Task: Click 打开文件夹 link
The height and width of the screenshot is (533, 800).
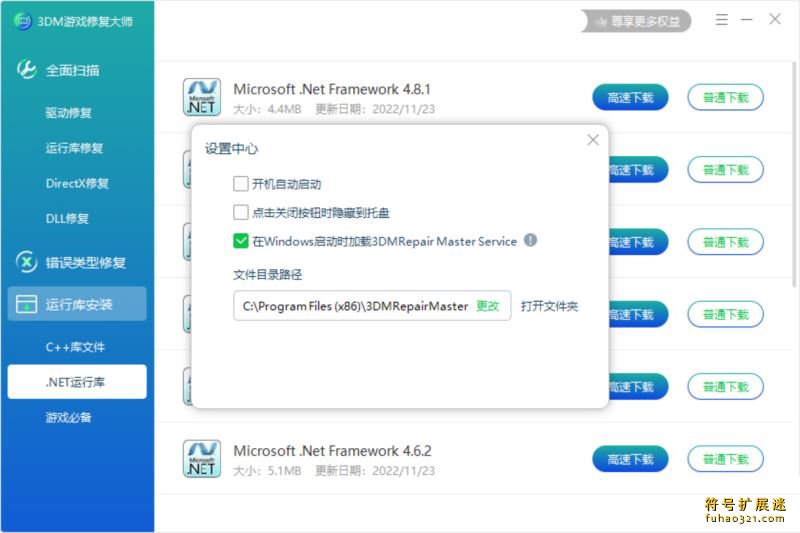Action: (549, 306)
